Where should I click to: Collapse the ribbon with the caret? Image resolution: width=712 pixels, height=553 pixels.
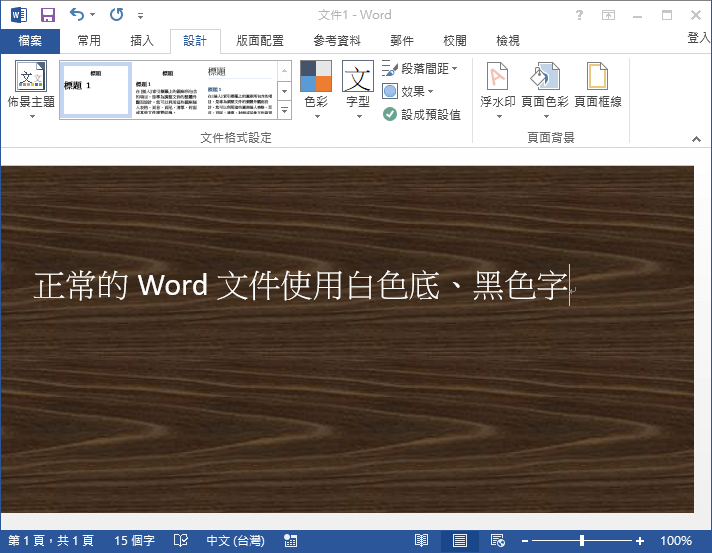696,139
